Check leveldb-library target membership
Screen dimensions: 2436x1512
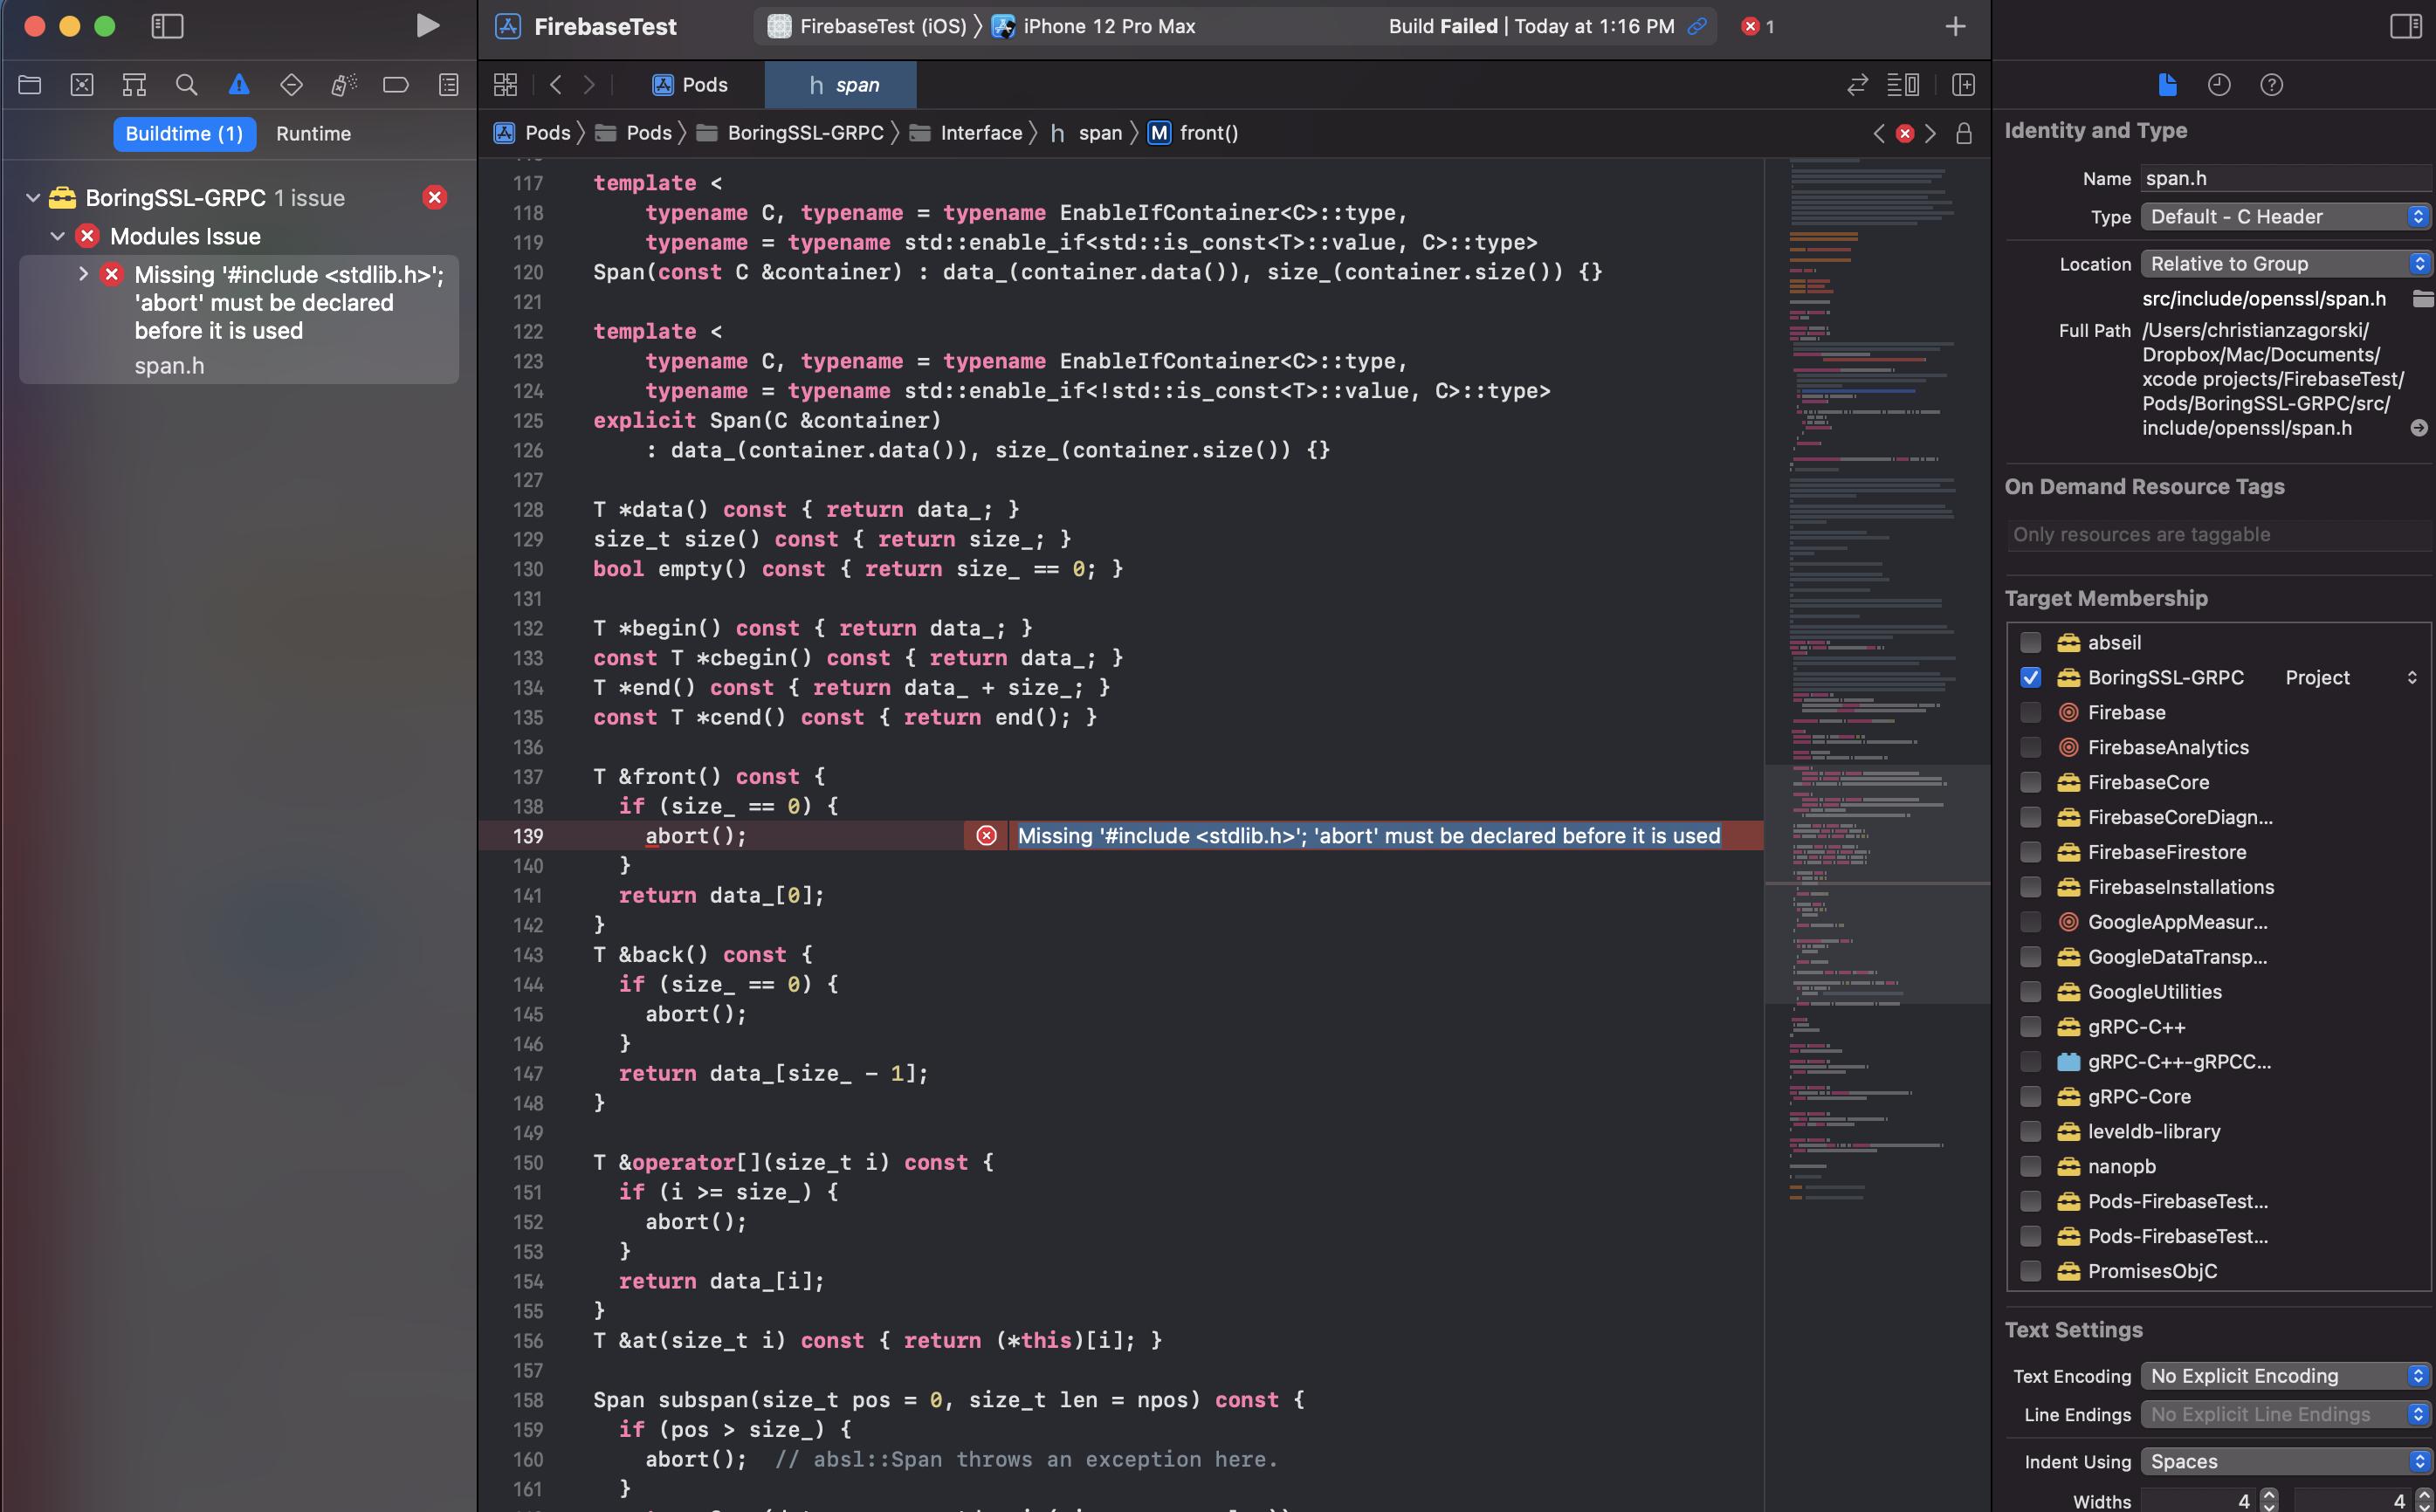[x=2030, y=1132]
